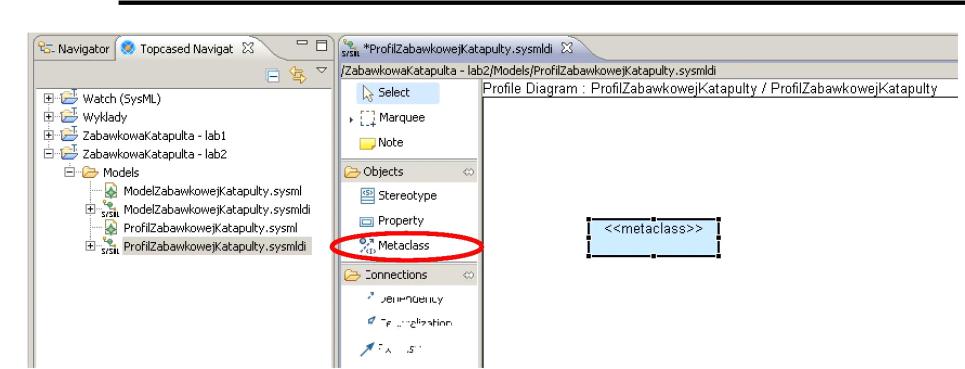965x369 pixels.
Task: Switch to the Navigator tab
Action: 74,49
